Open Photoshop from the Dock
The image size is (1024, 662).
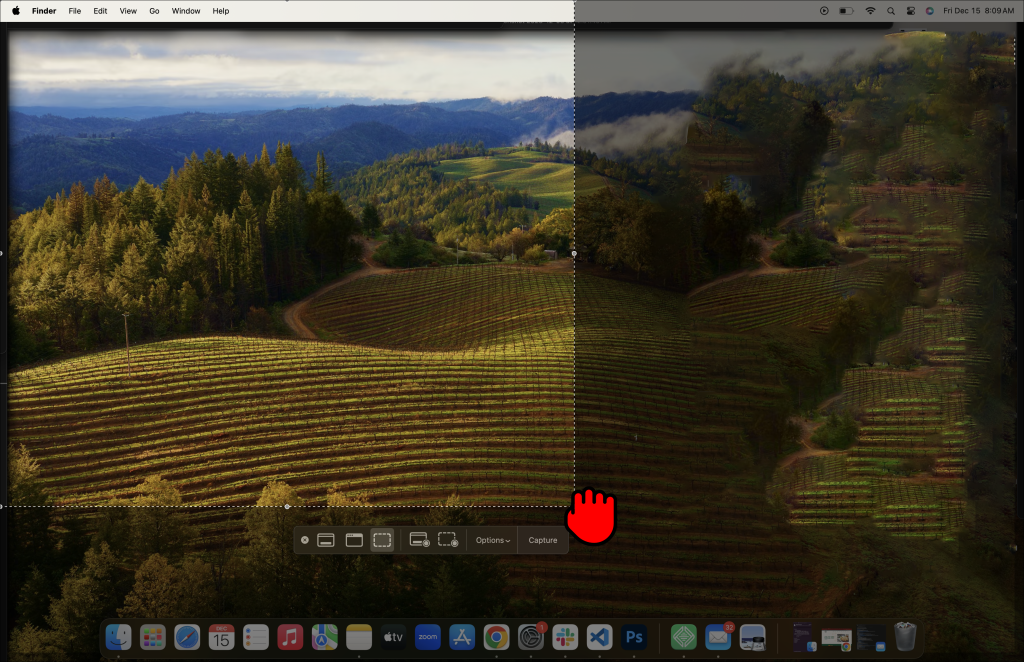click(x=634, y=637)
